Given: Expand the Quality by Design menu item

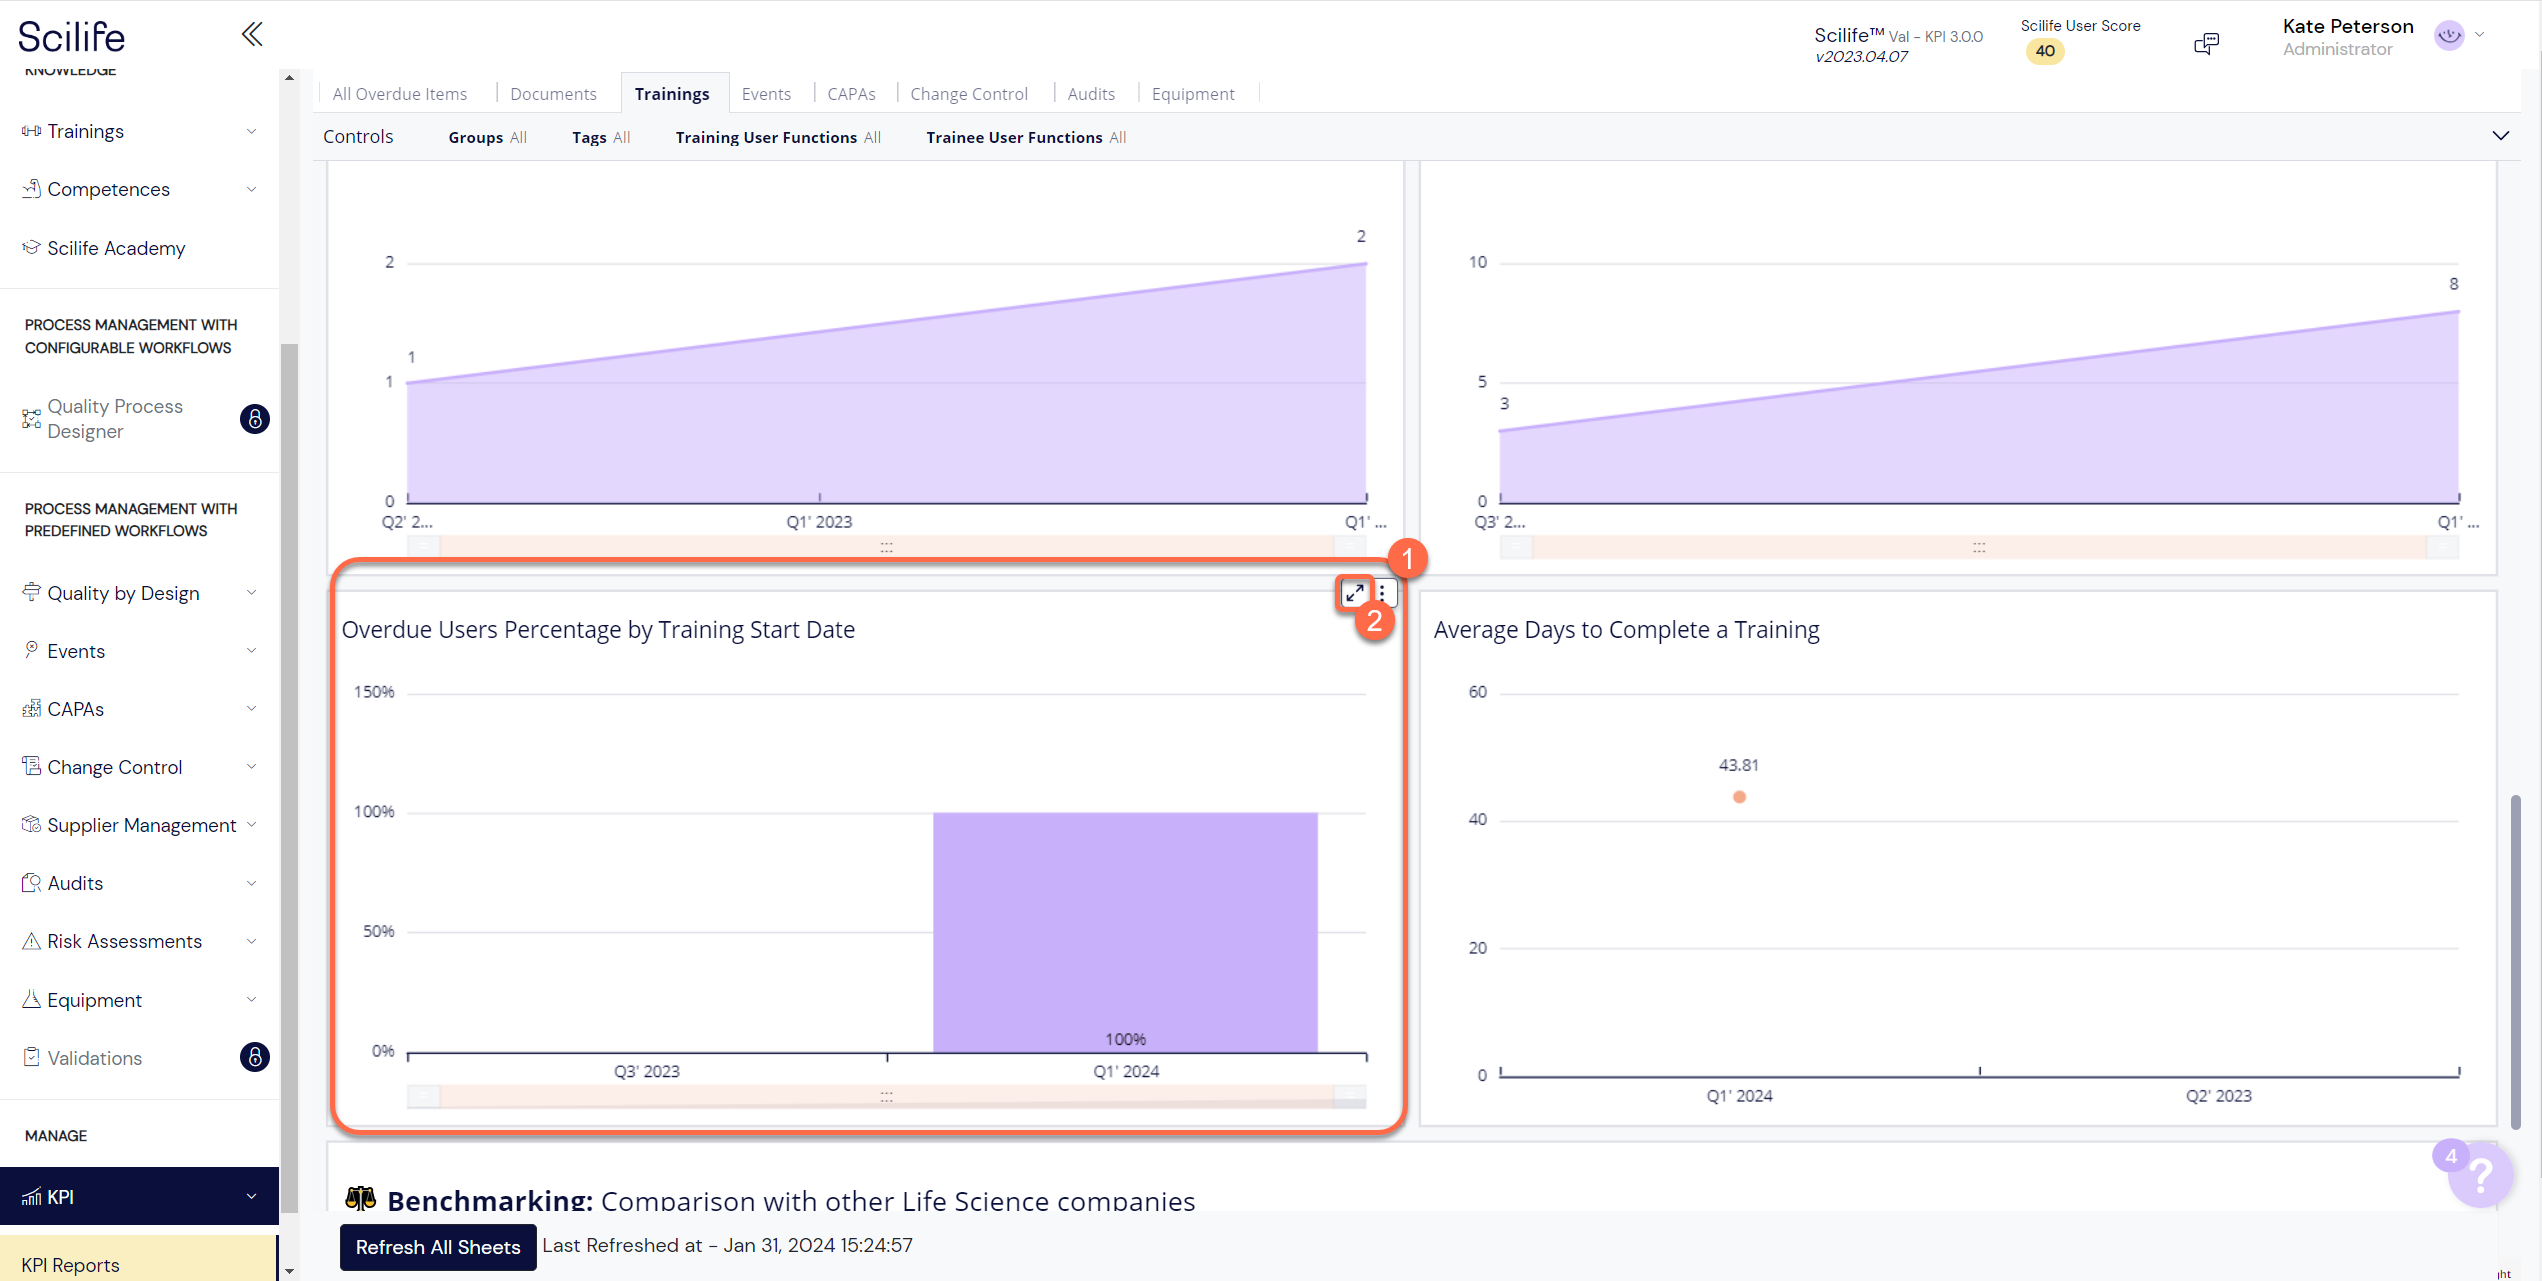Looking at the screenshot, I should pos(123,592).
